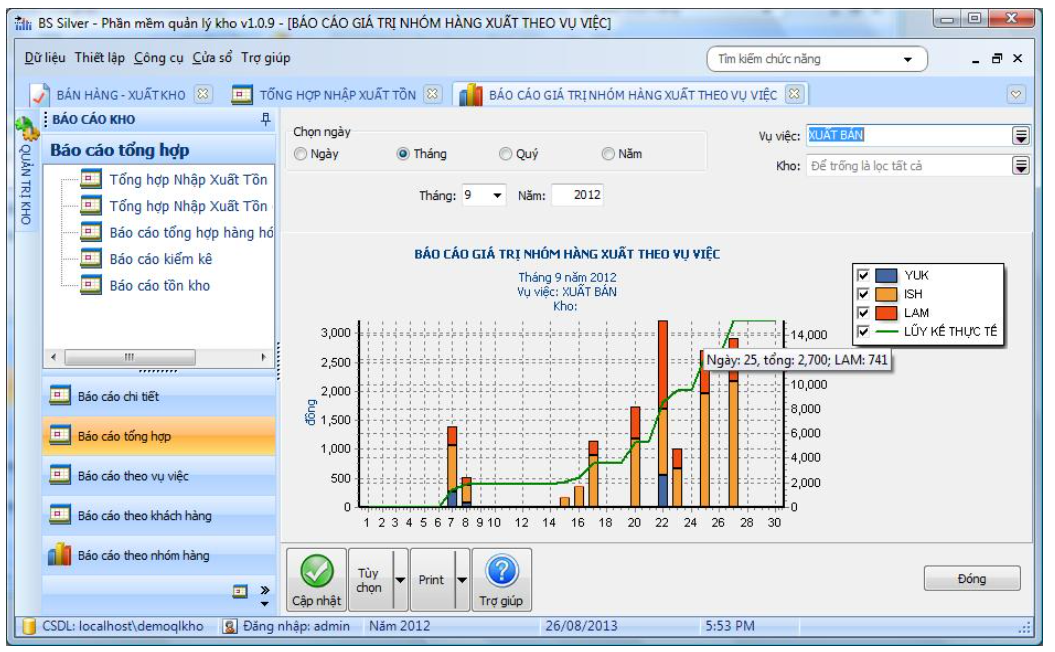Switch to the Bán hàng - Xuất kho tab
This screenshot has height=652, width=1055.
click(x=120, y=95)
